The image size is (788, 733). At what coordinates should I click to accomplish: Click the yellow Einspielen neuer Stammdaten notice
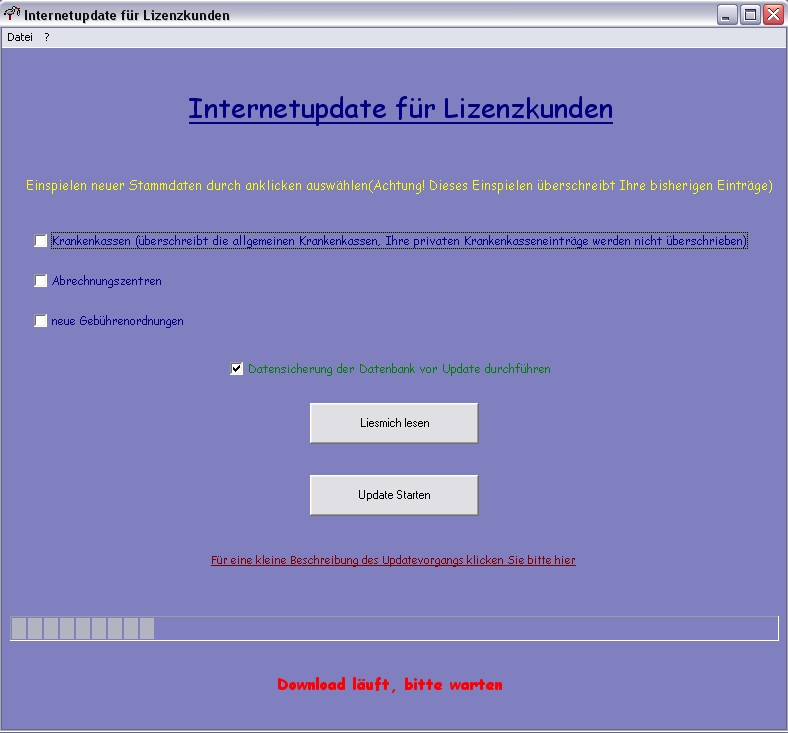400,185
